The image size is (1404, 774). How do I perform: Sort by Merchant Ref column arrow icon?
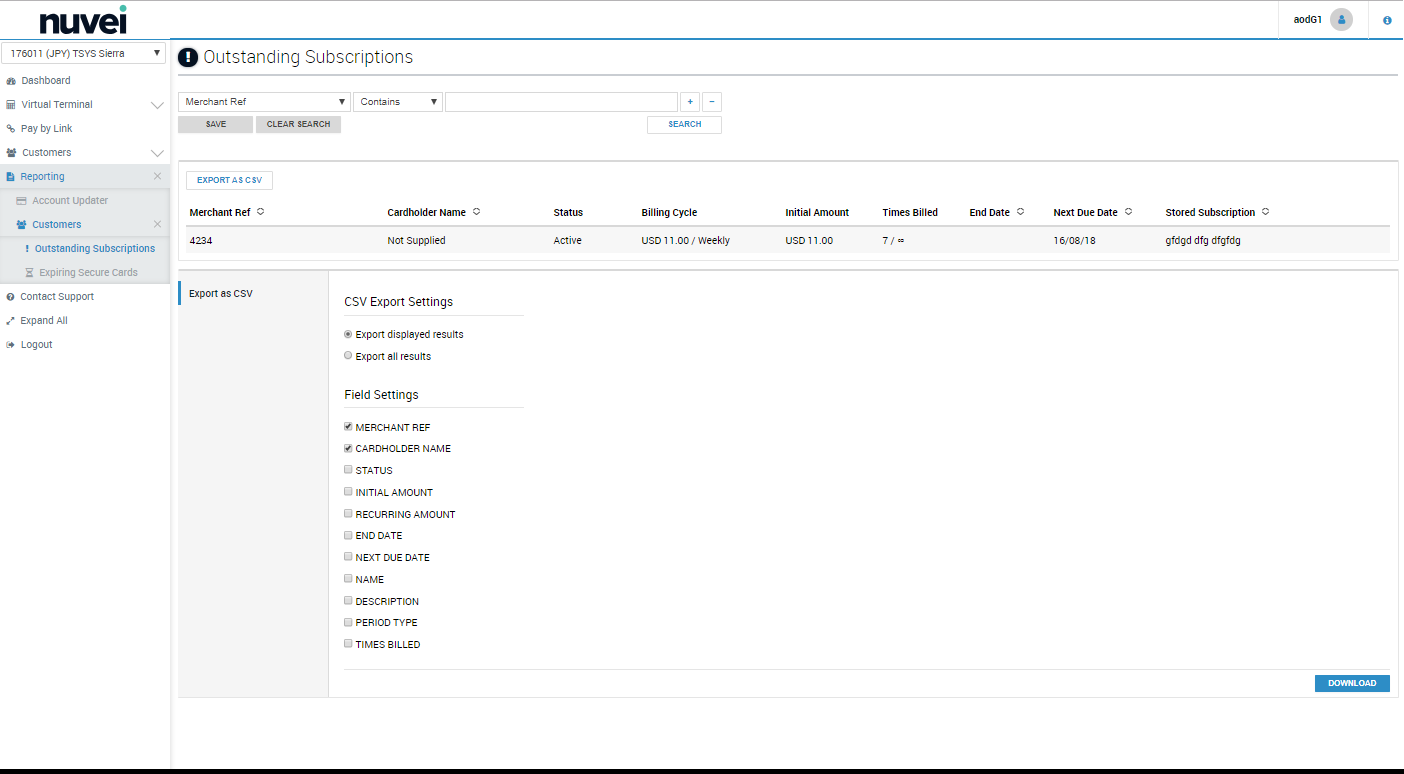pyautogui.click(x=261, y=212)
